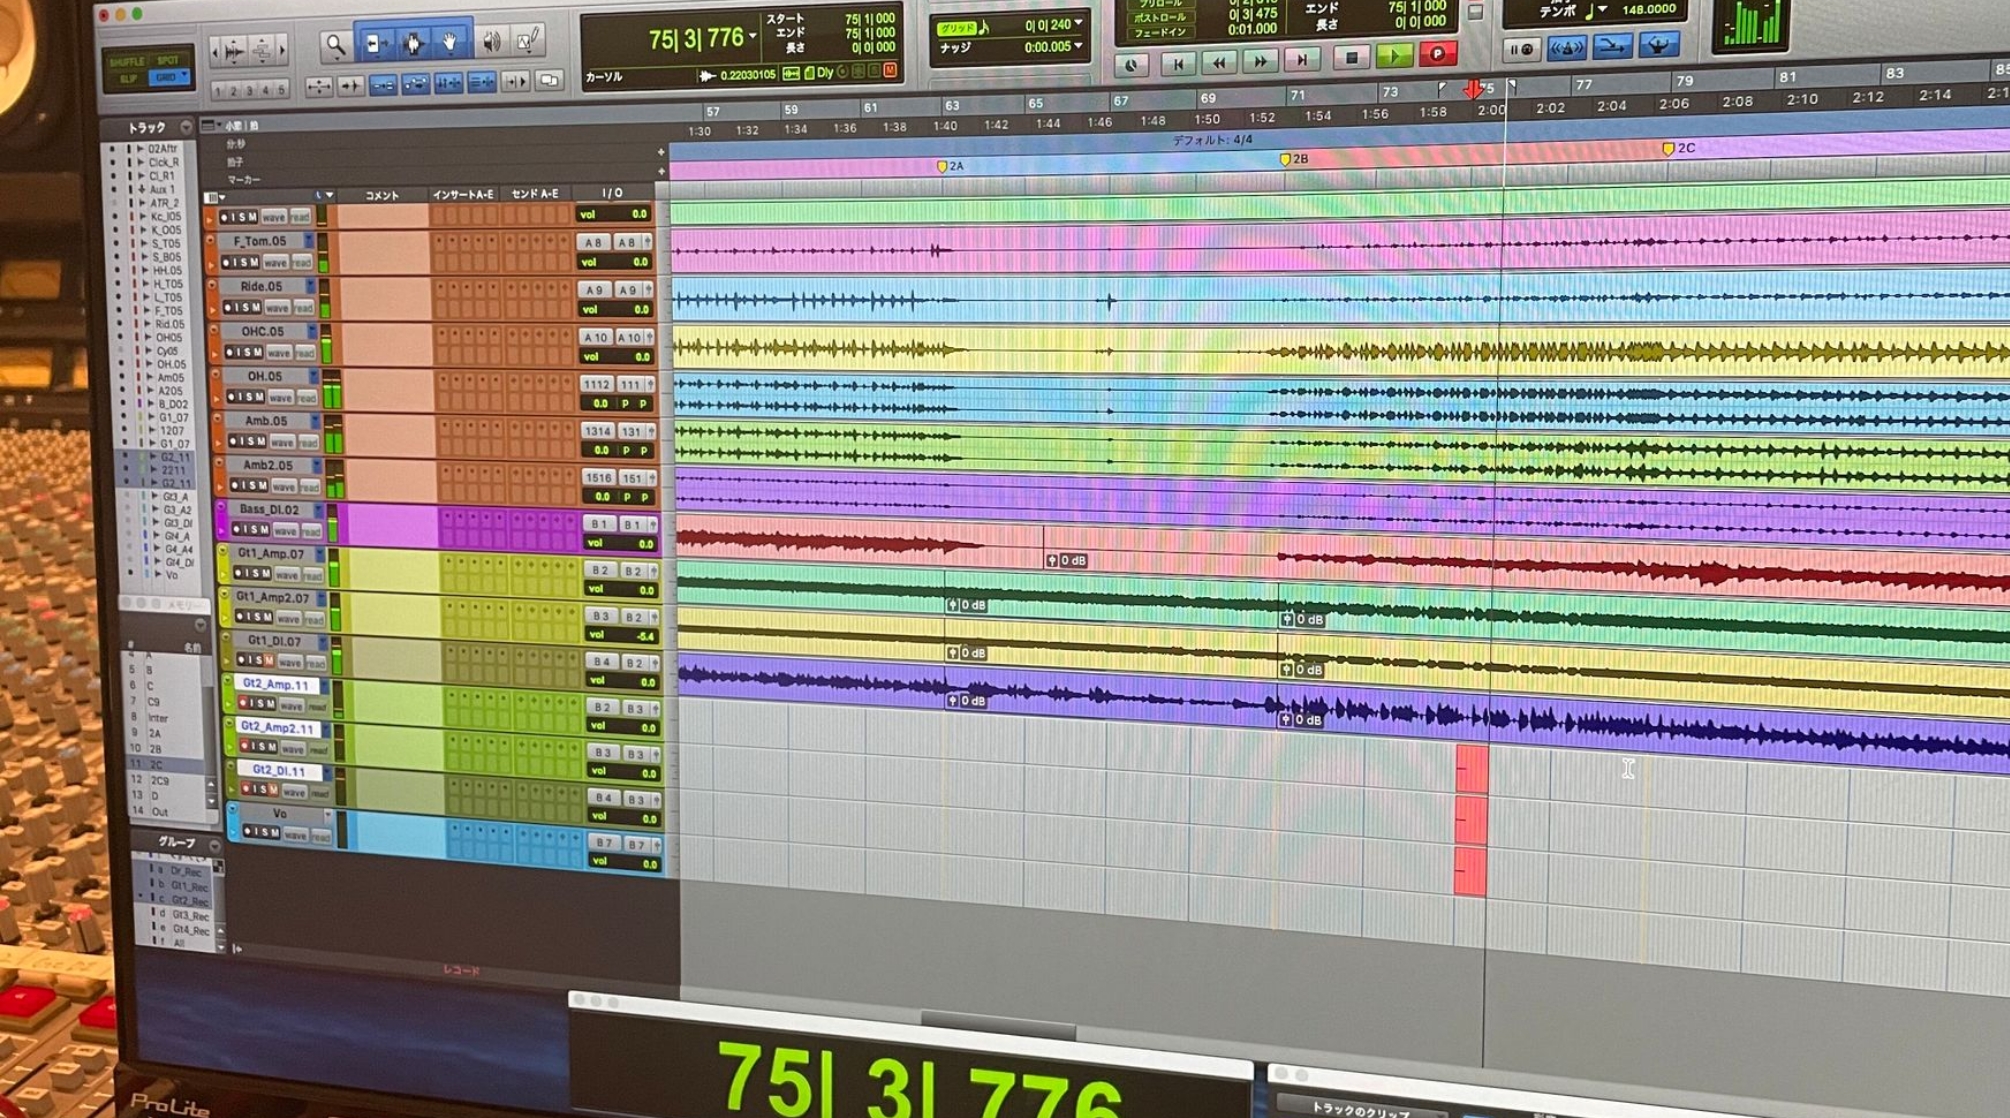
Task: Open read automation mode on Amb.05
Action: pyautogui.click(x=308, y=442)
